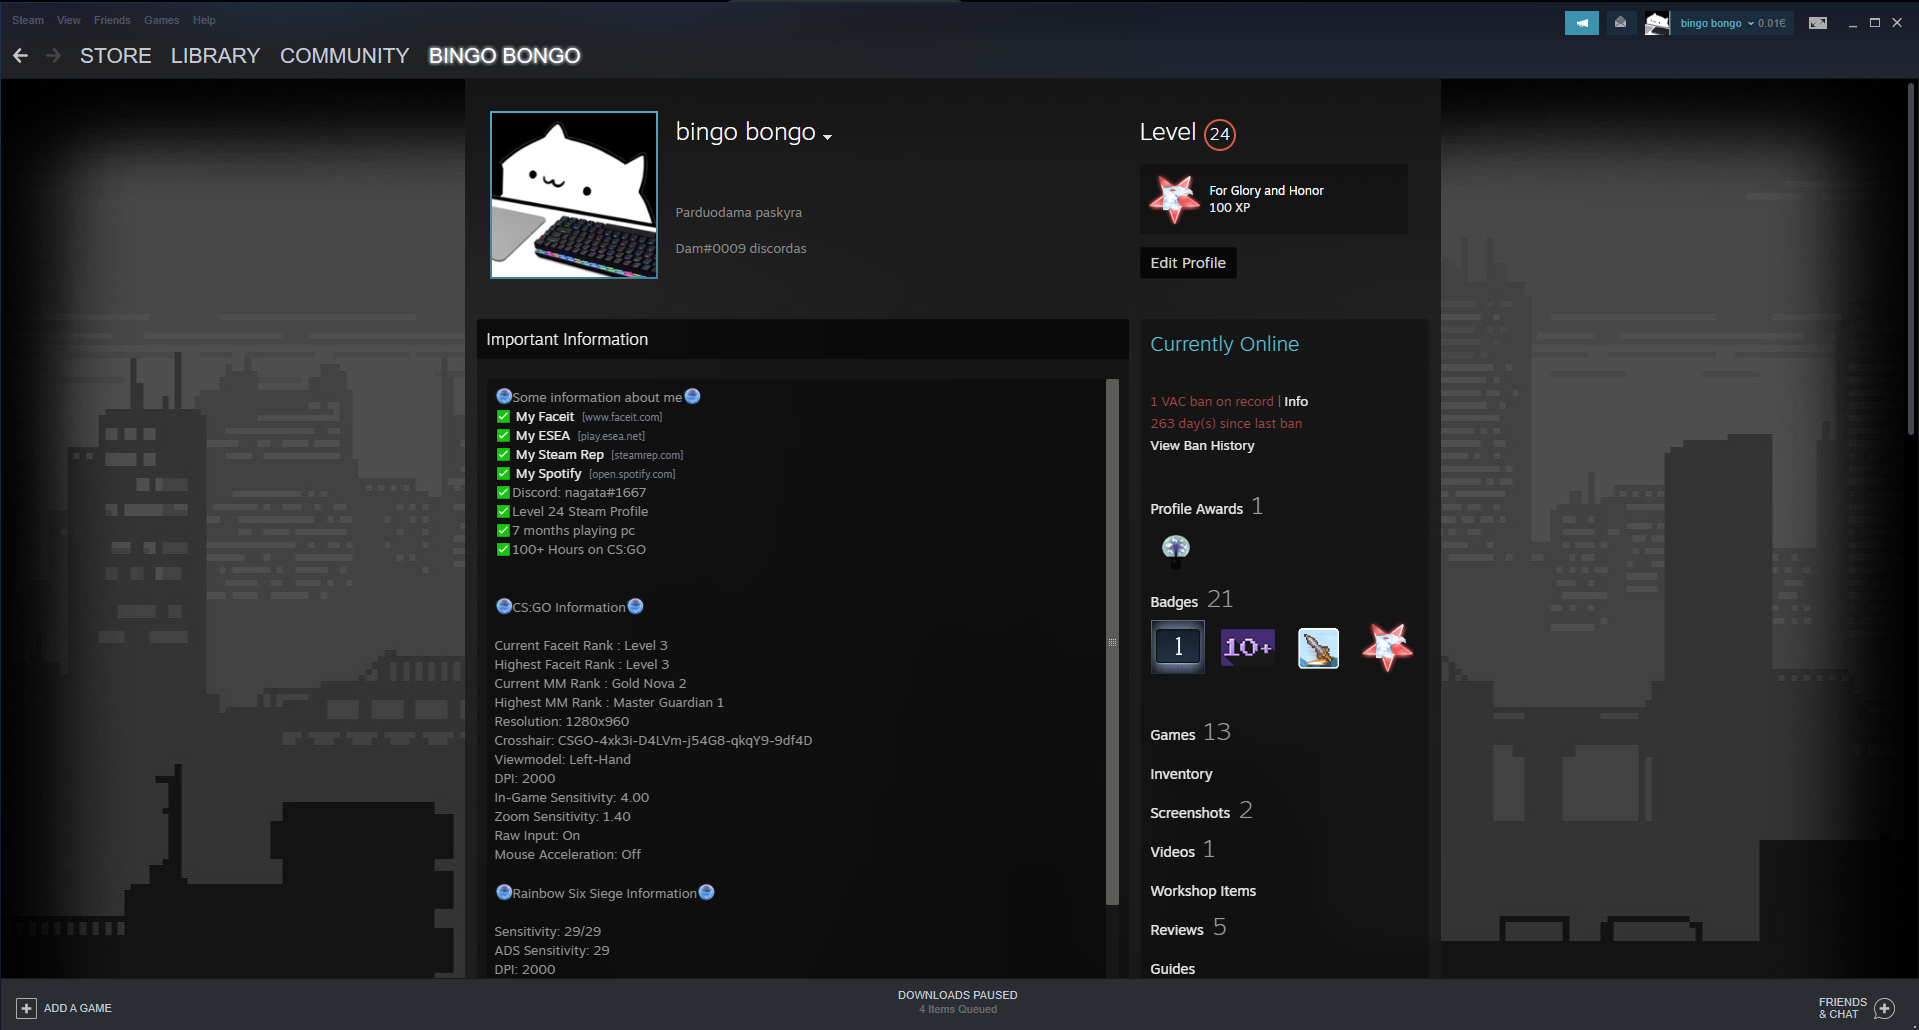
Task: Click the green check next to Level 24 Steam Profile
Action: pyautogui.click(x=503, y=511)
